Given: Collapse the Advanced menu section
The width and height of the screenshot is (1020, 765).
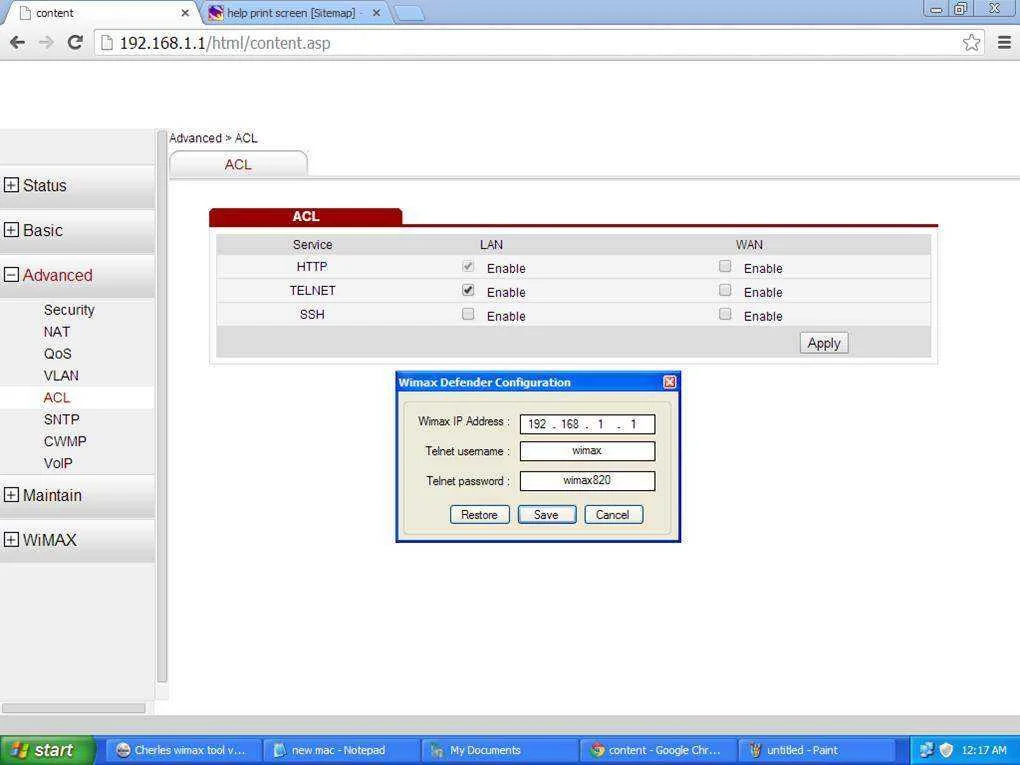Looking at the screenshot, I should (x=11, y=275).
